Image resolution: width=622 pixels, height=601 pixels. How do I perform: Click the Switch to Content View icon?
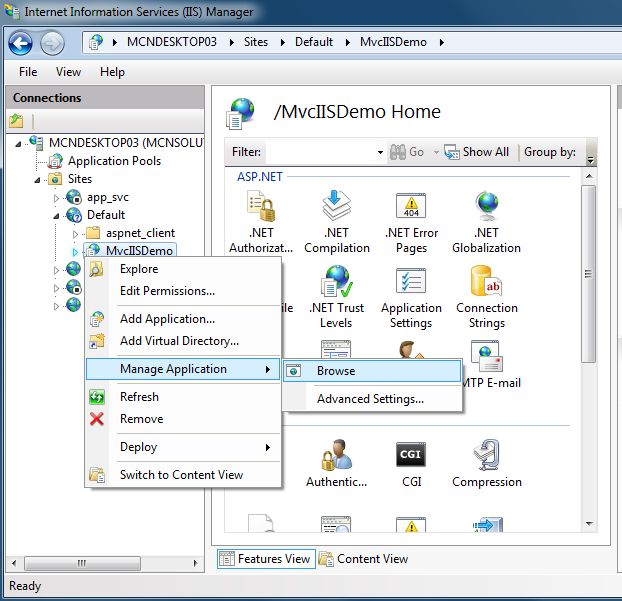coord(97,475)
